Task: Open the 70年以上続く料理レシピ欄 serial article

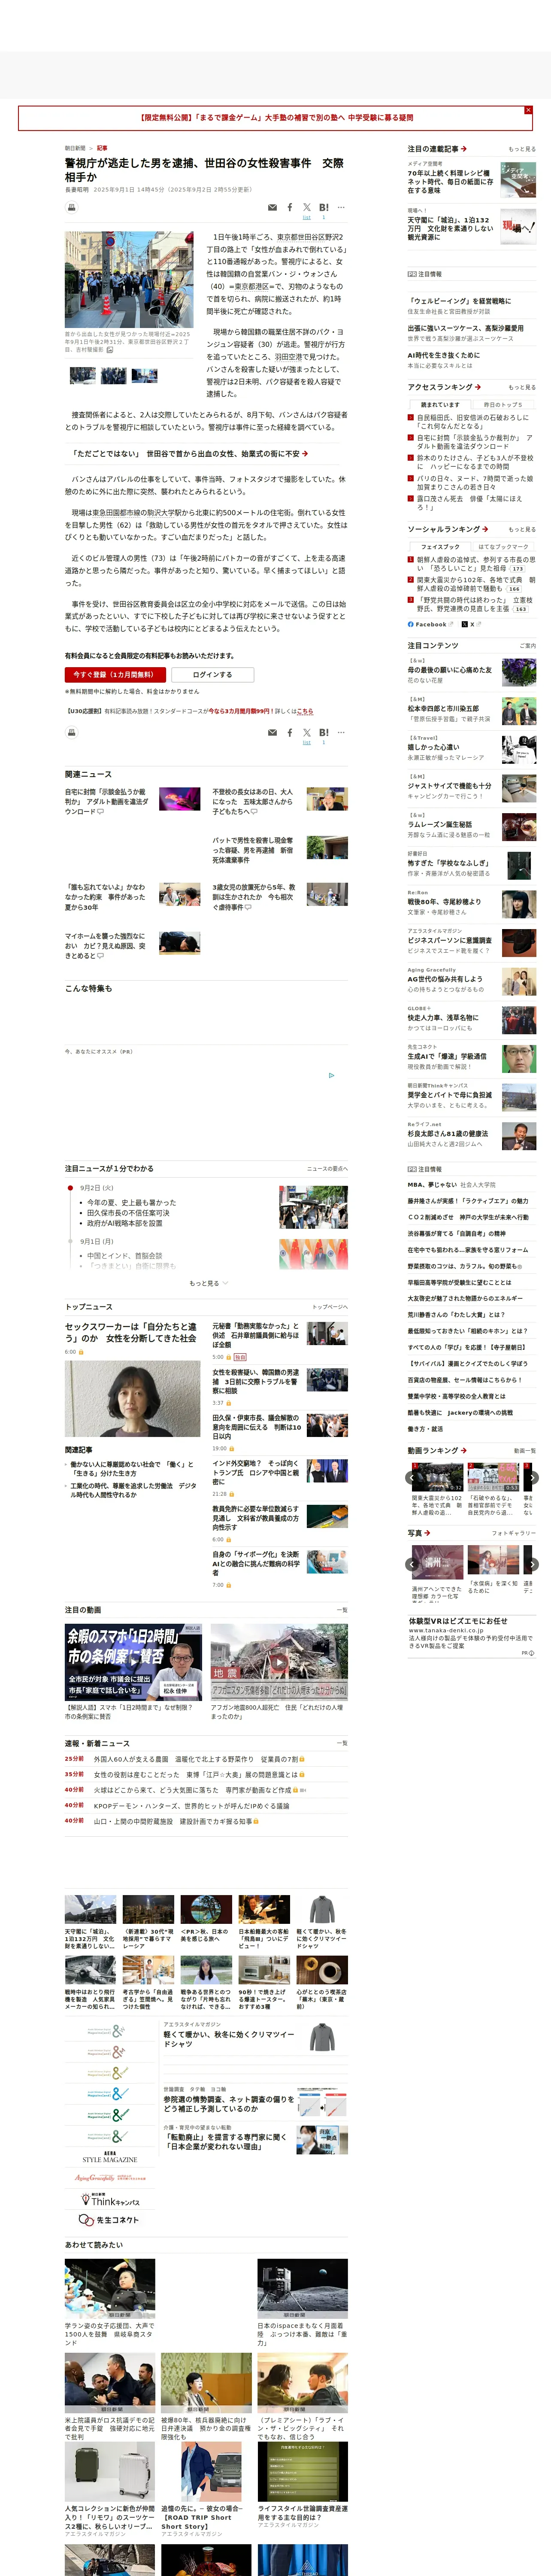Action: pyautogui.click(x=451, y=182)
